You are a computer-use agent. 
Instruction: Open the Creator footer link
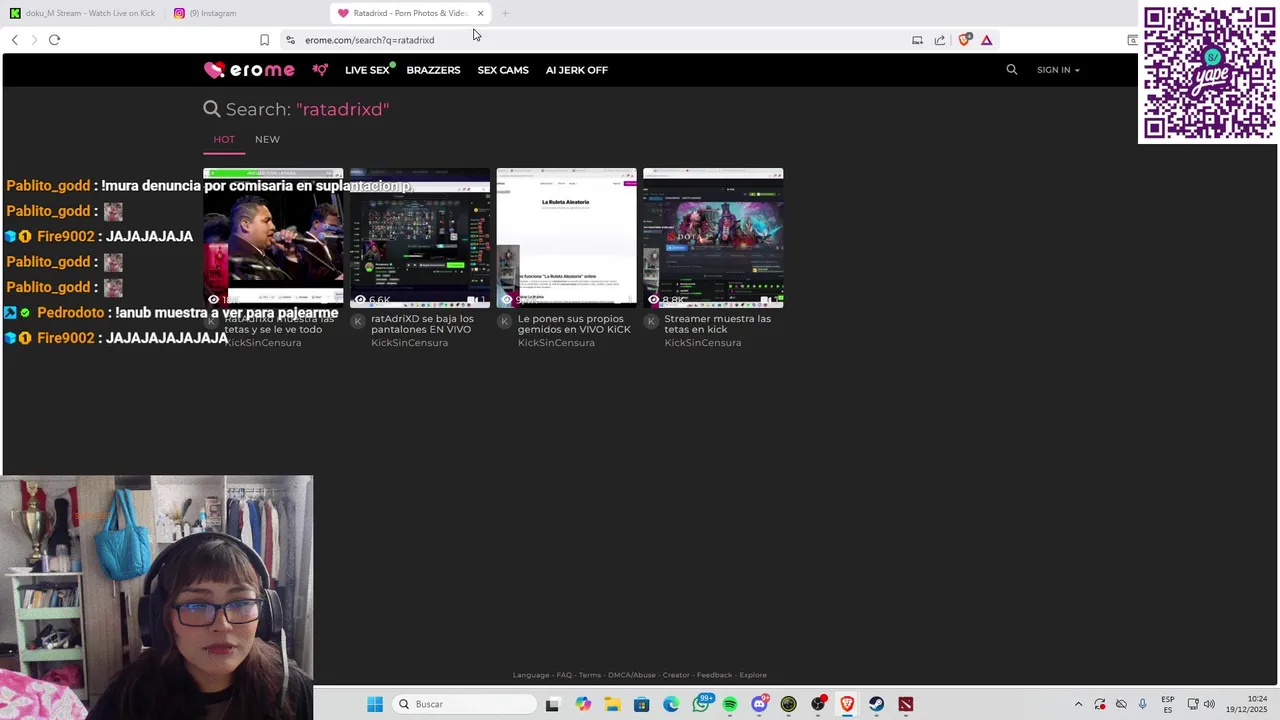click(x=676, y=675)
